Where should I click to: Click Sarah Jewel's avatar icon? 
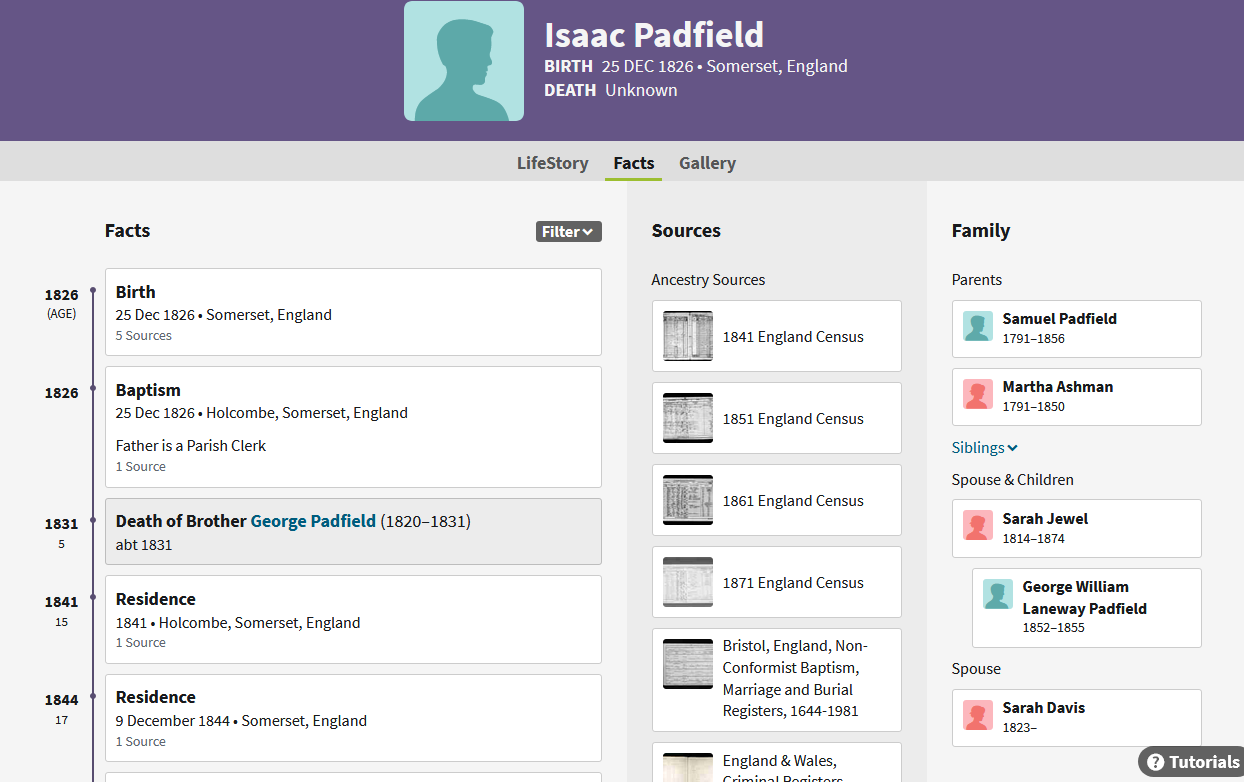click(978, 527)
